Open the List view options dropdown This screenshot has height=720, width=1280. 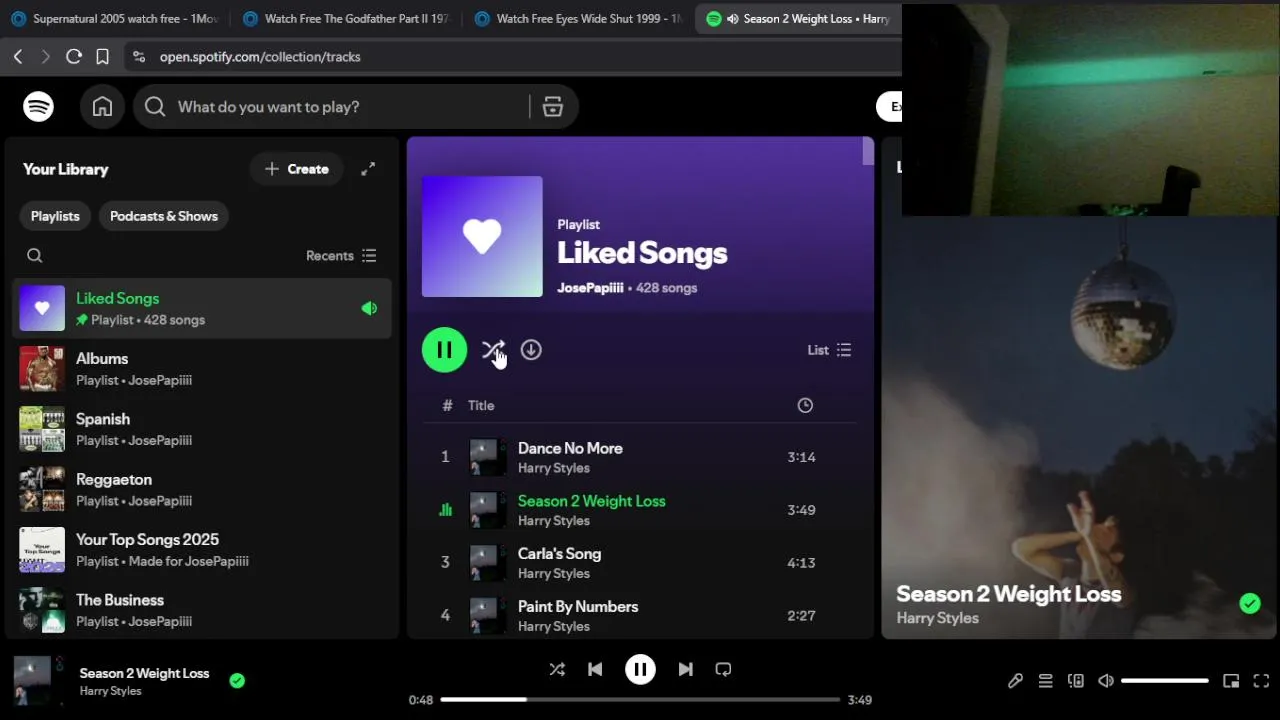click(x=829, y=350)
